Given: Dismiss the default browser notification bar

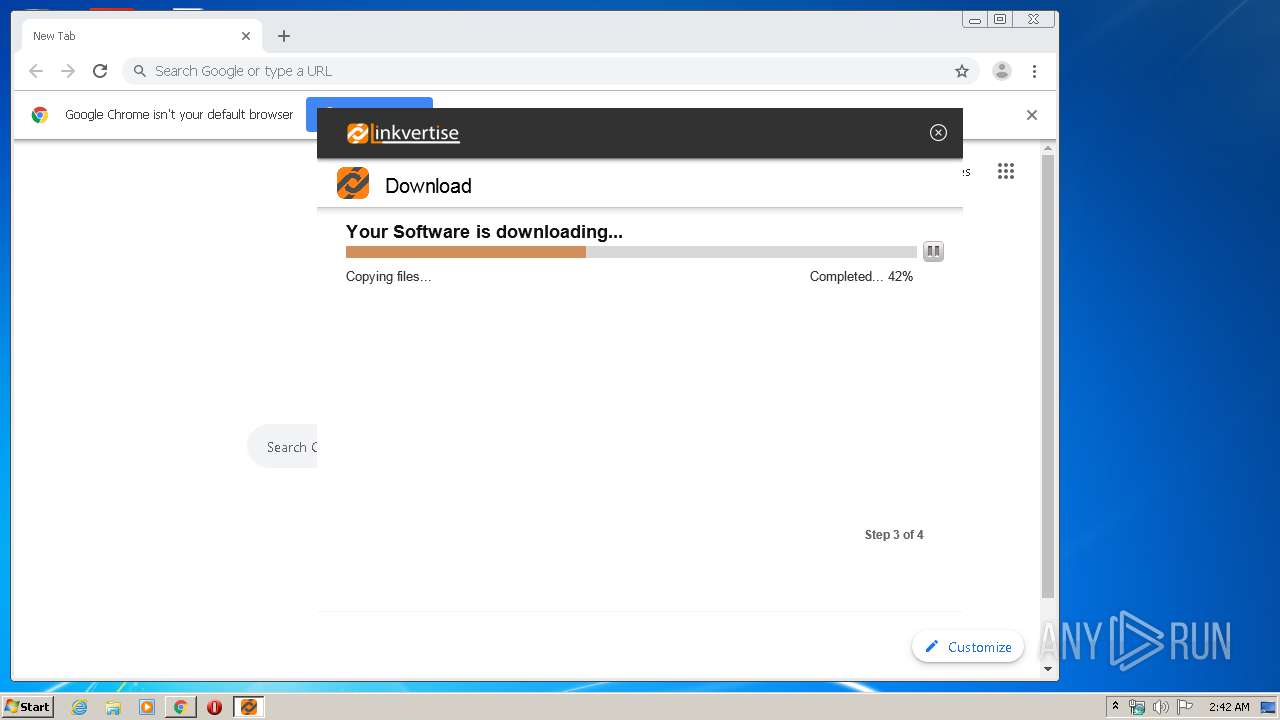Looking at the screenshot, I should pyautogui.click(x=1032, y=115).
